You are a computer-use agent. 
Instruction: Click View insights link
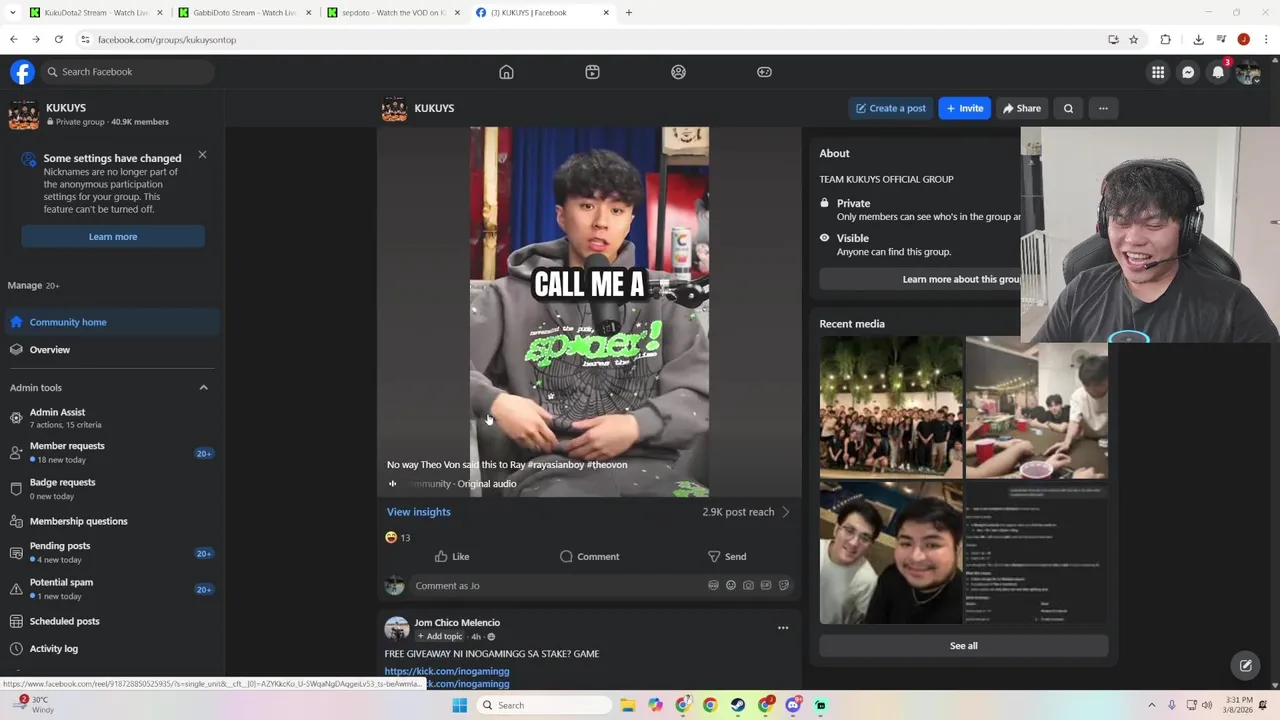[419, 512]
